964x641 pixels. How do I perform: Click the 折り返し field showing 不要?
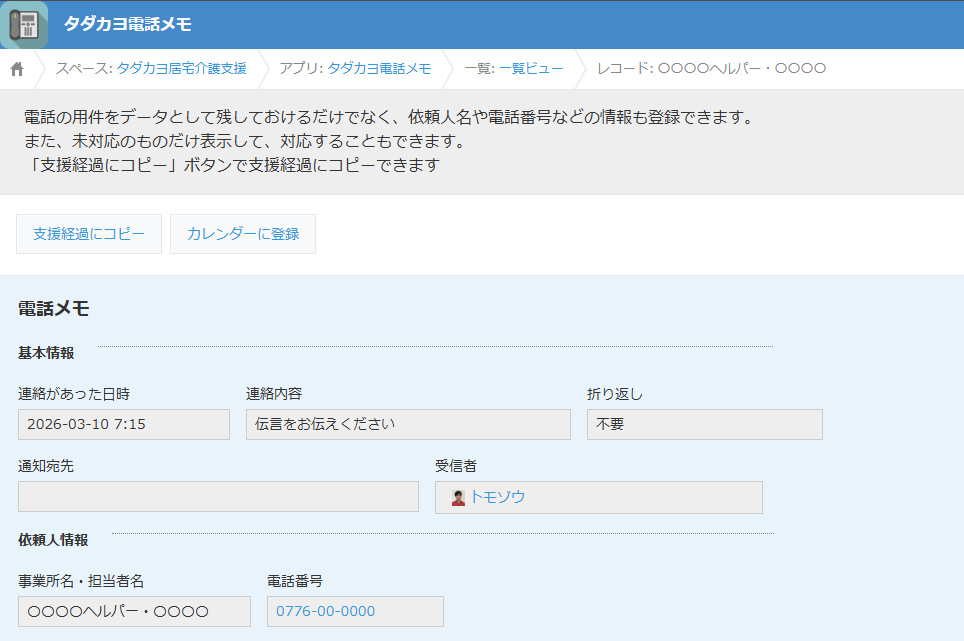pyautogui.click(x=704, y=424)
